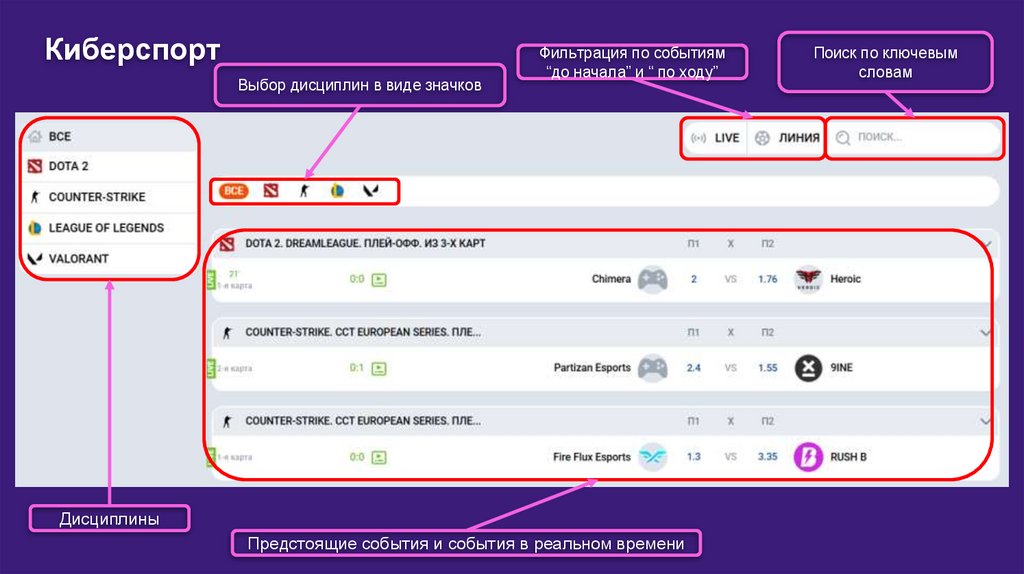
Task: Click the ПОИСК search field
Action: coord(914,138)
